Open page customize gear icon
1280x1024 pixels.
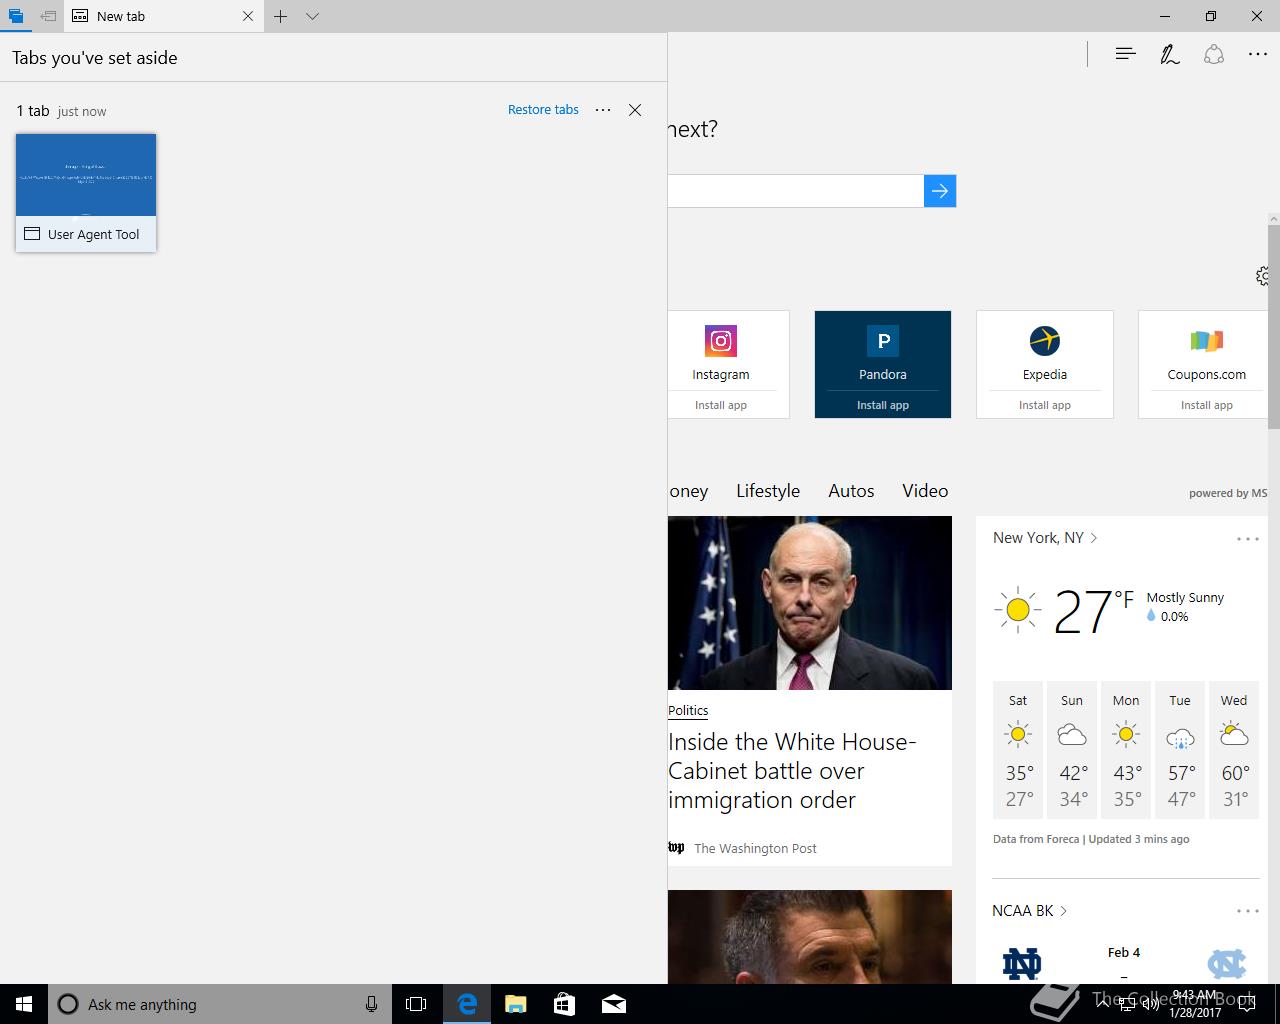click(x=1263, y=276)
